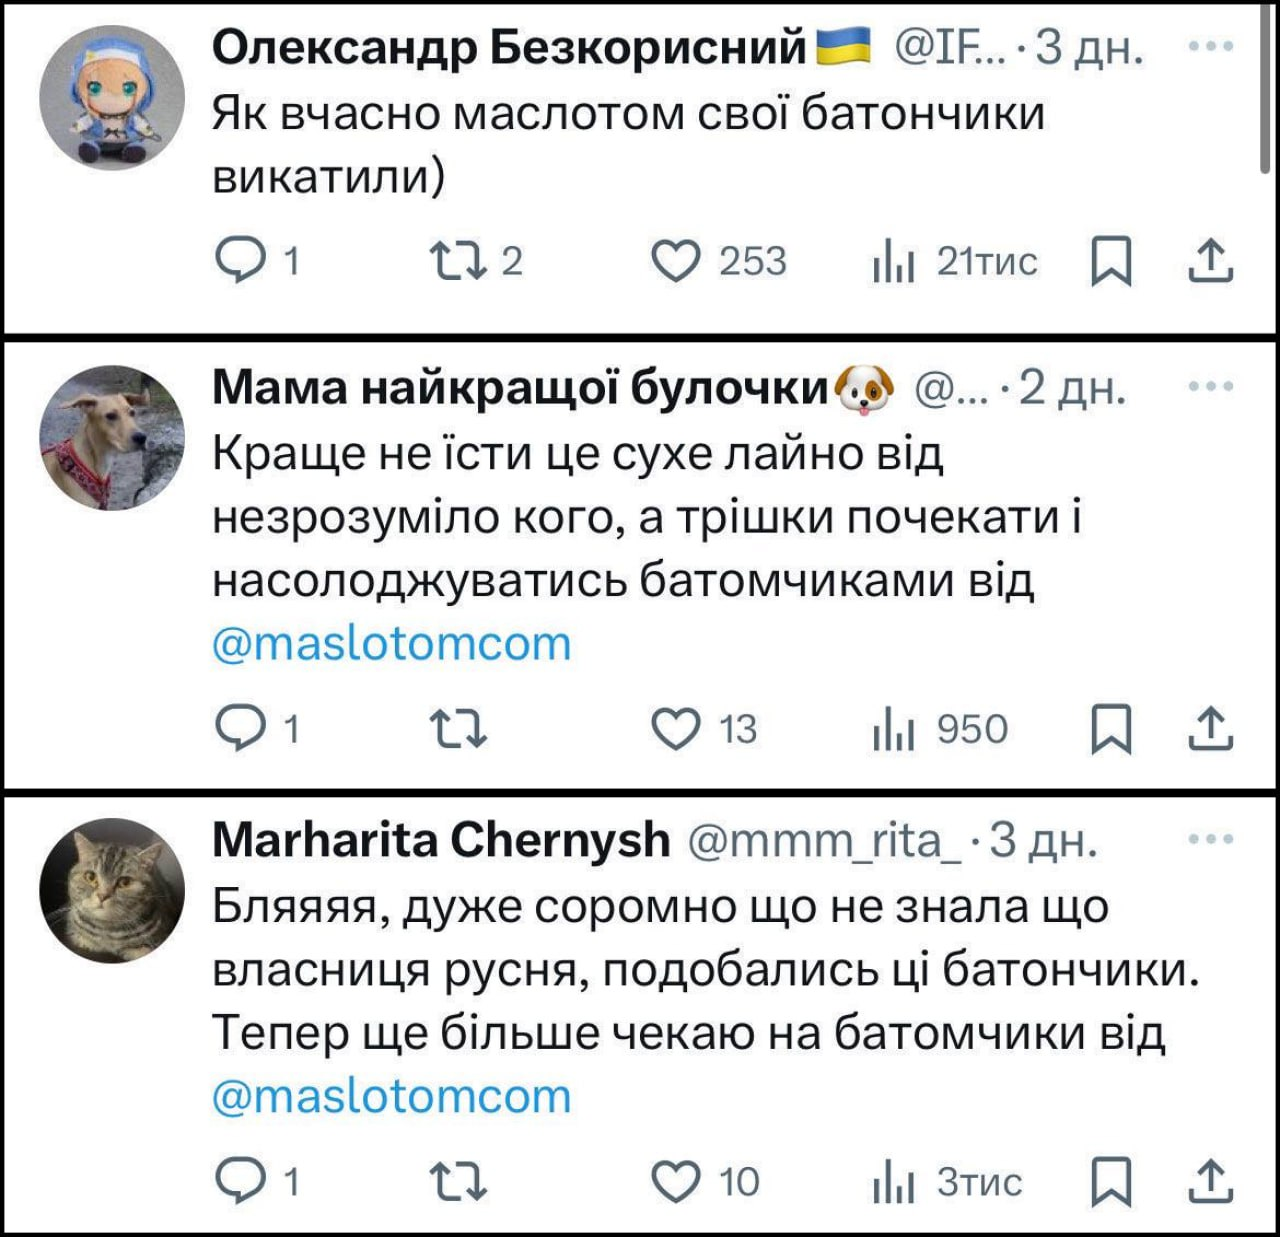Open @maslotomcom mention in the second tweet
1280x1237 pixels.
[x=391, y=644]
